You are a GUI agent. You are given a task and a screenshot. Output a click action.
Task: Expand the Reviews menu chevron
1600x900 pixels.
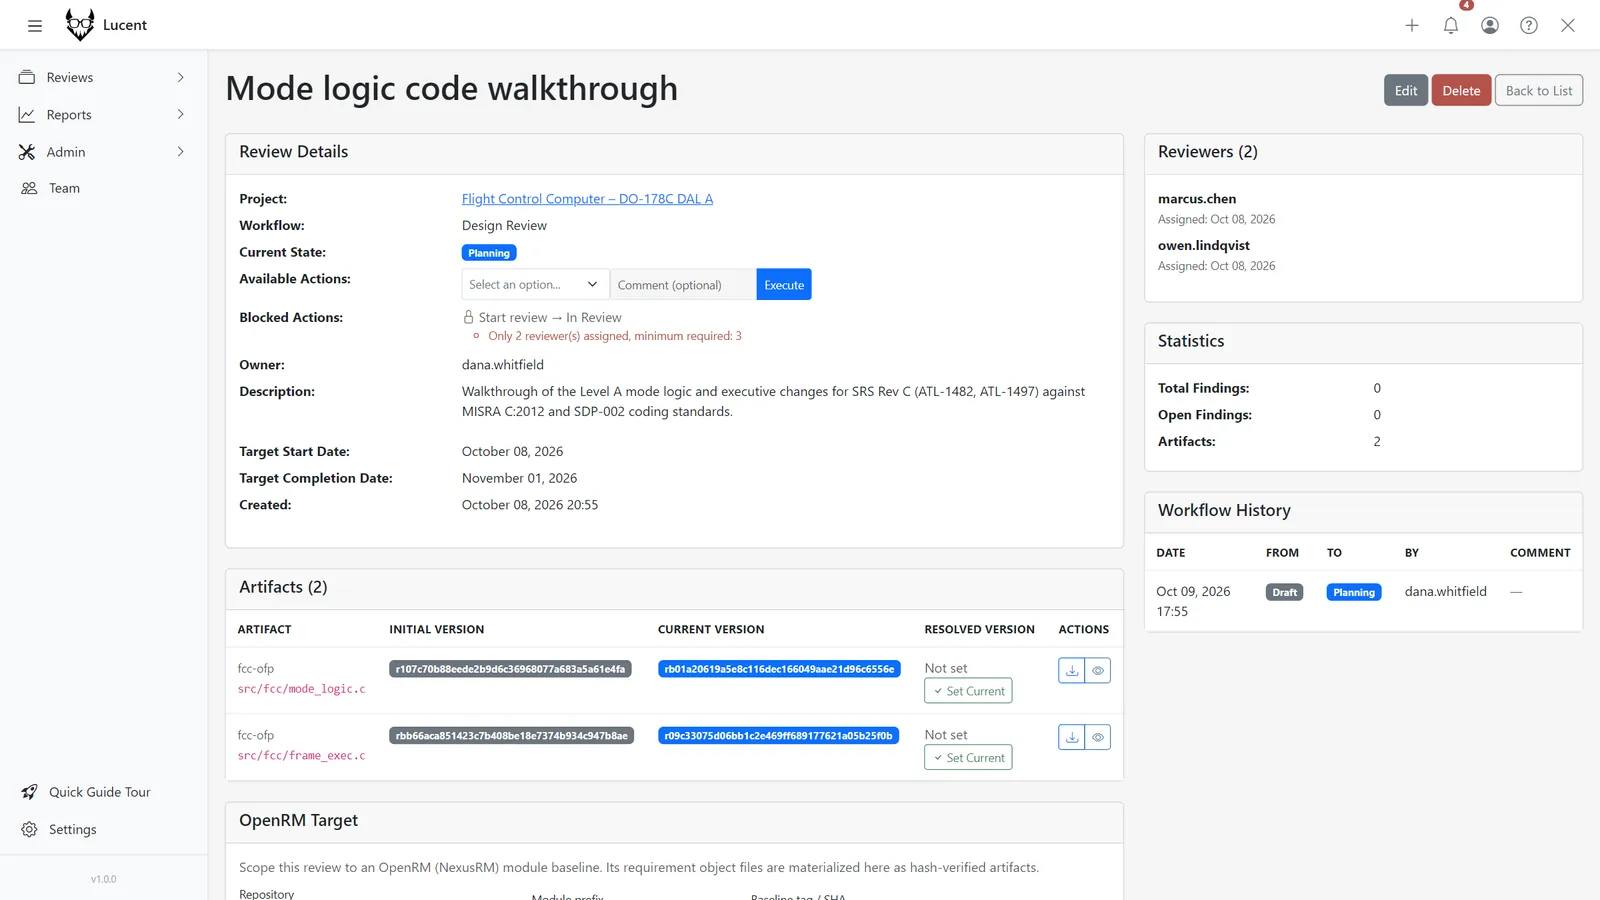181,78
